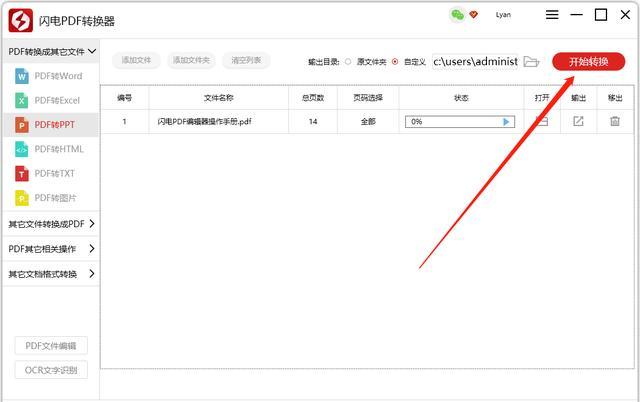Click the output path input field
This screenshot has width=640, height=402.
click(x=475, y=62)
